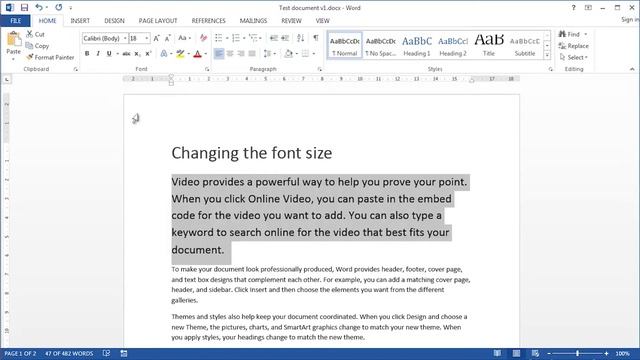Shrink font size with the smaller A icon
Viewport: 640px width, 360px height.
167,38
